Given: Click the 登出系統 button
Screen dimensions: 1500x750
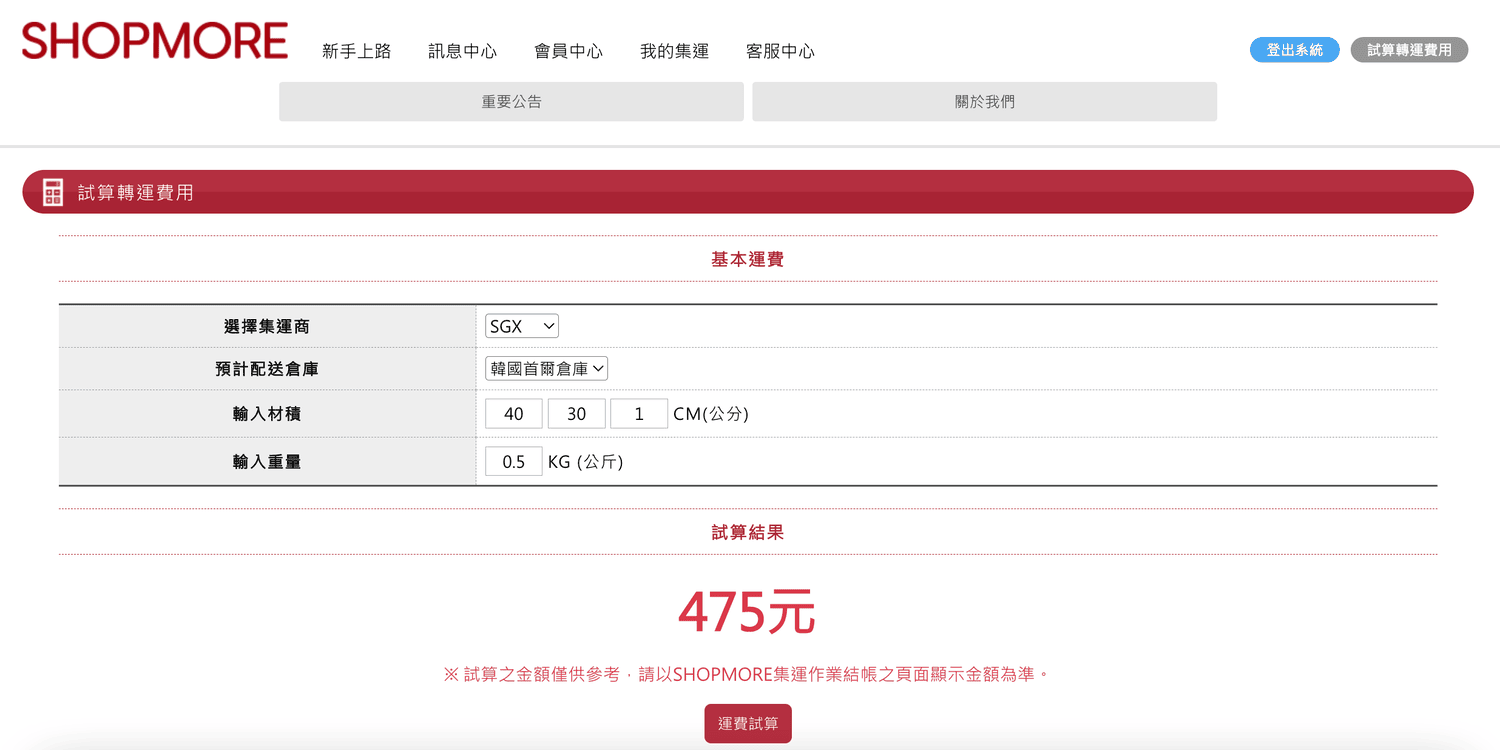Looking at the screenshot, I should pos(1294,50).
